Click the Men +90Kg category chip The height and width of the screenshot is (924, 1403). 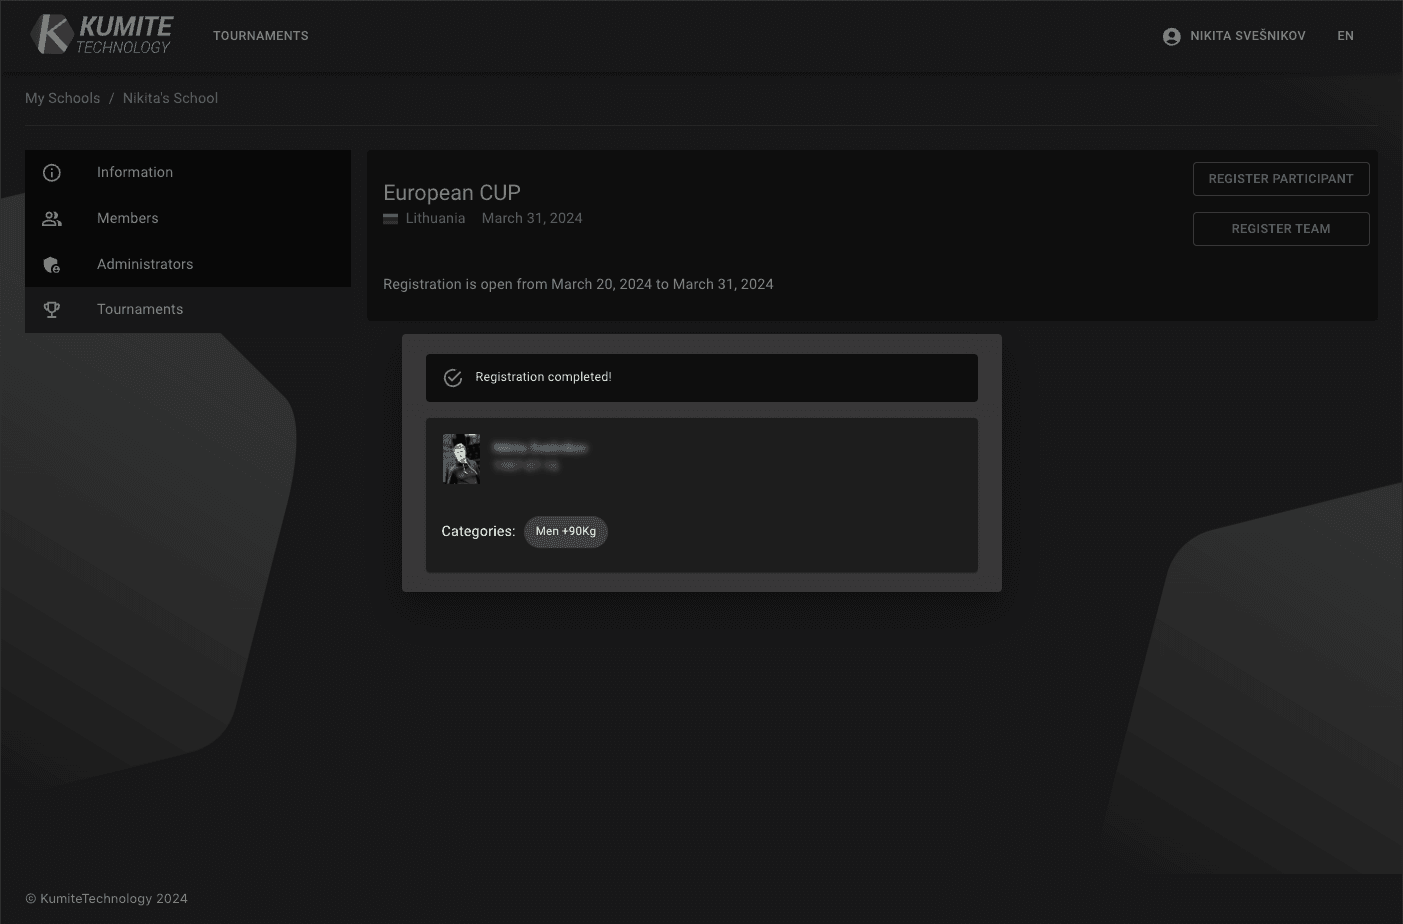tap(565, 531)
